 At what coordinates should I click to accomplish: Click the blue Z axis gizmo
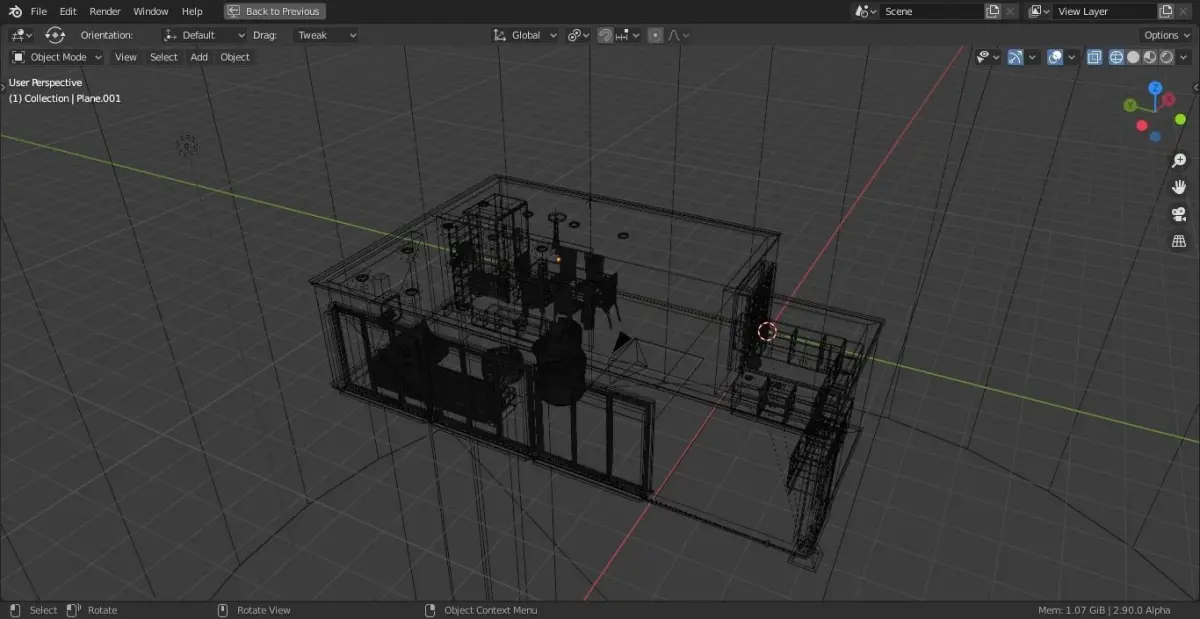[1155, 88]
